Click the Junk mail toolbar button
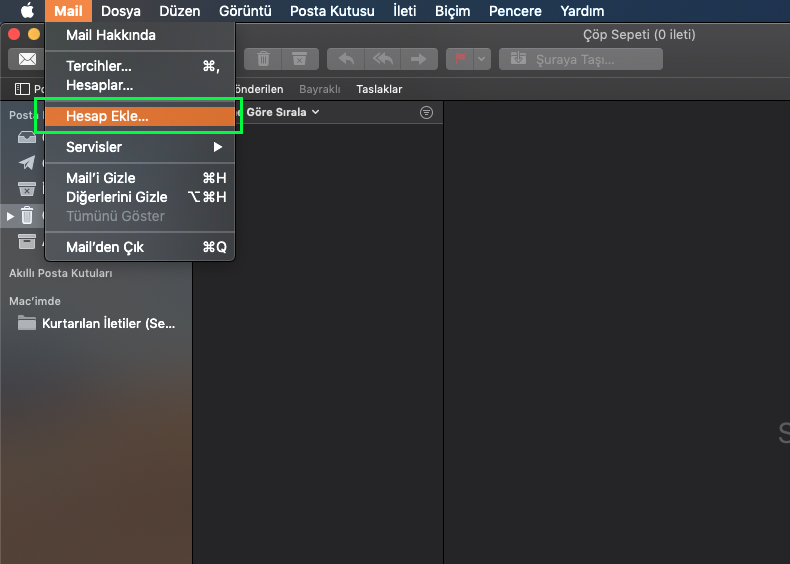 [x=300, y=59]
